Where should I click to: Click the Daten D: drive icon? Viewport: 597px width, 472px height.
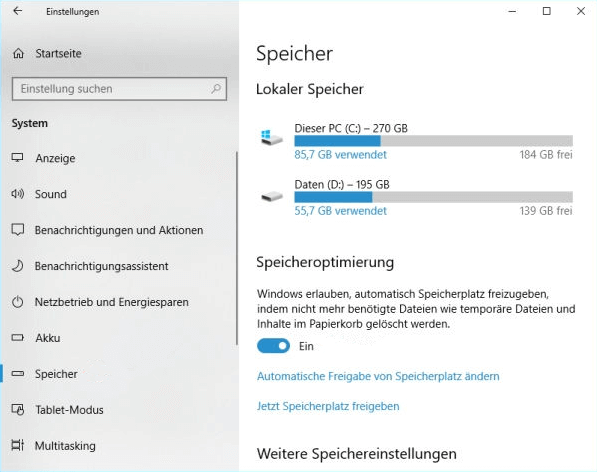tap(272, 197)
